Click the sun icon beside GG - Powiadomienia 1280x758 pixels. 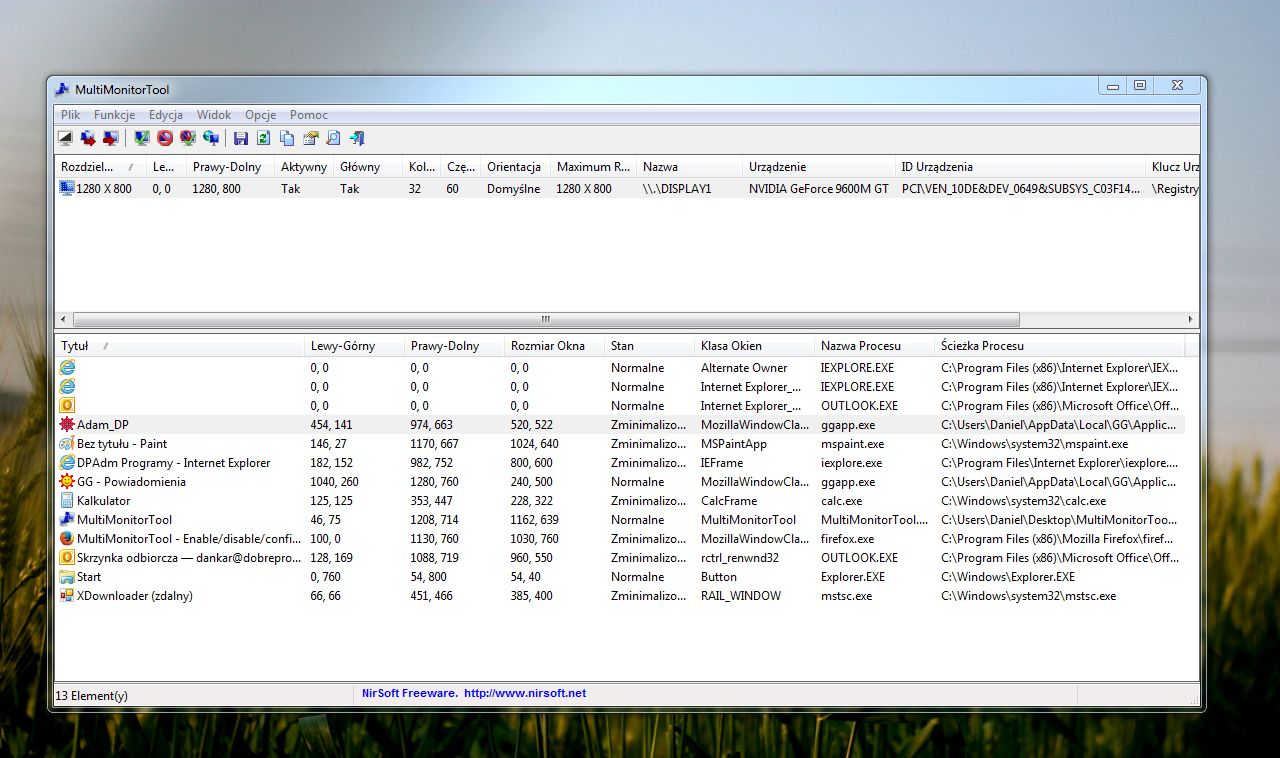point(67,481)
